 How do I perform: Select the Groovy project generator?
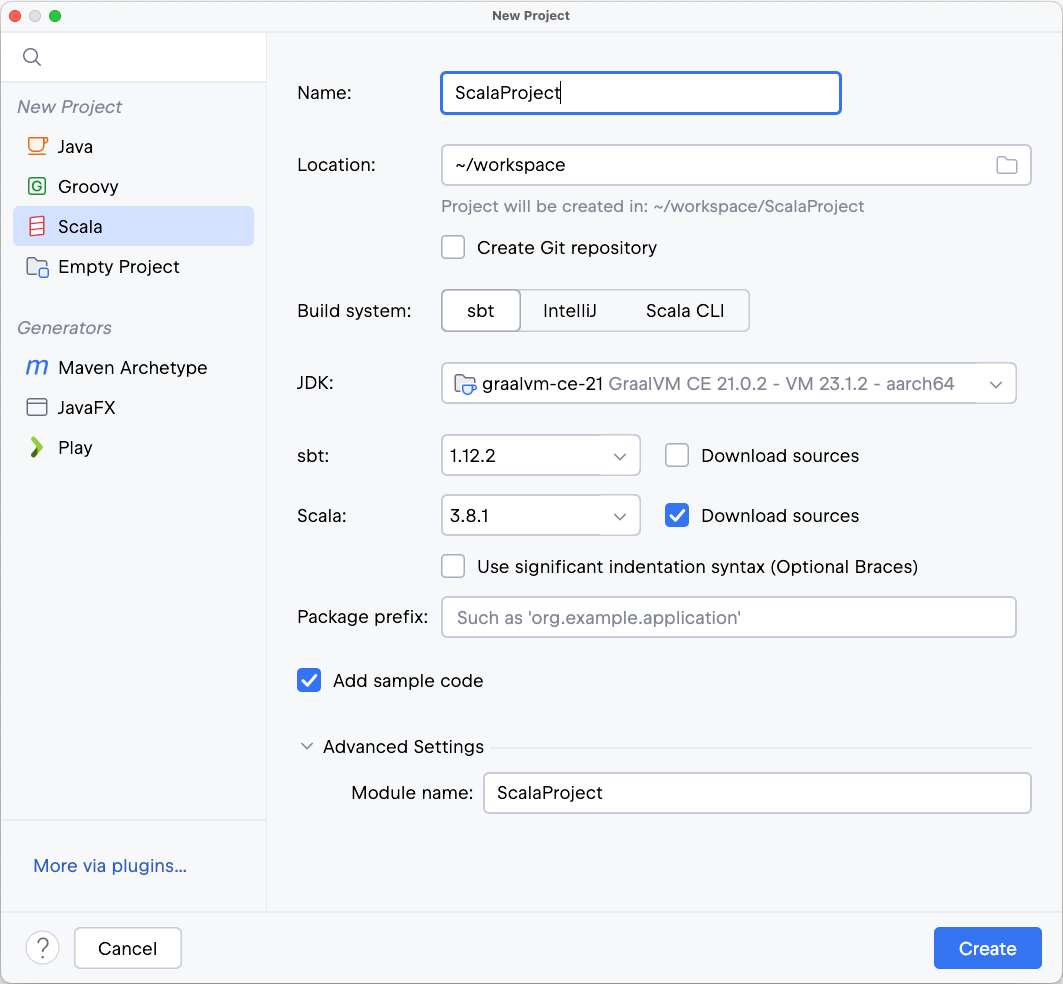point(89,186)
